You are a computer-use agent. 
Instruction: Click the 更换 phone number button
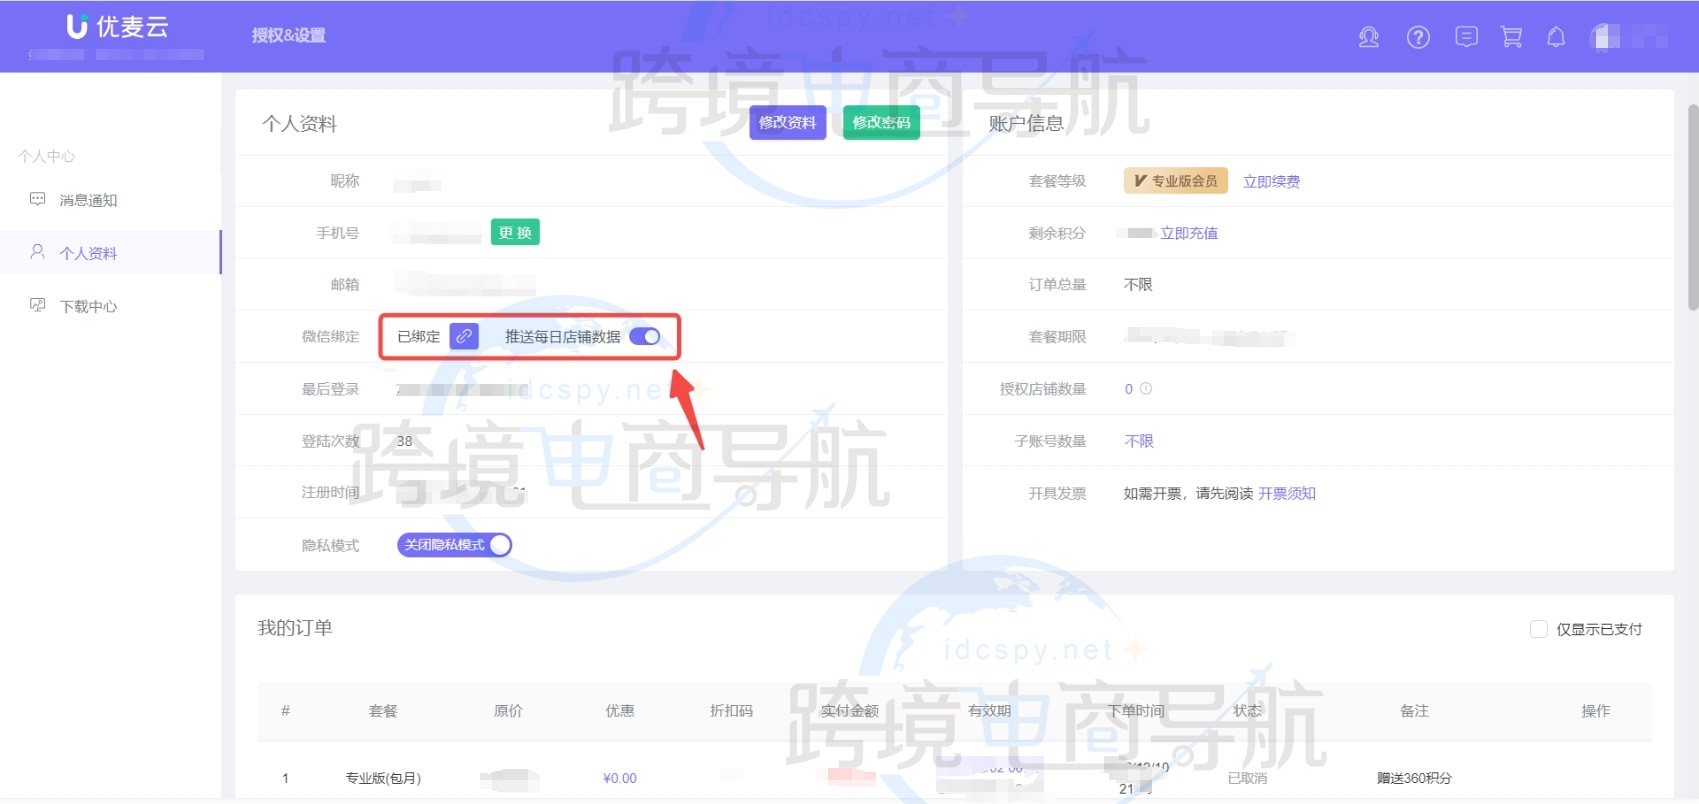point(515,232)
